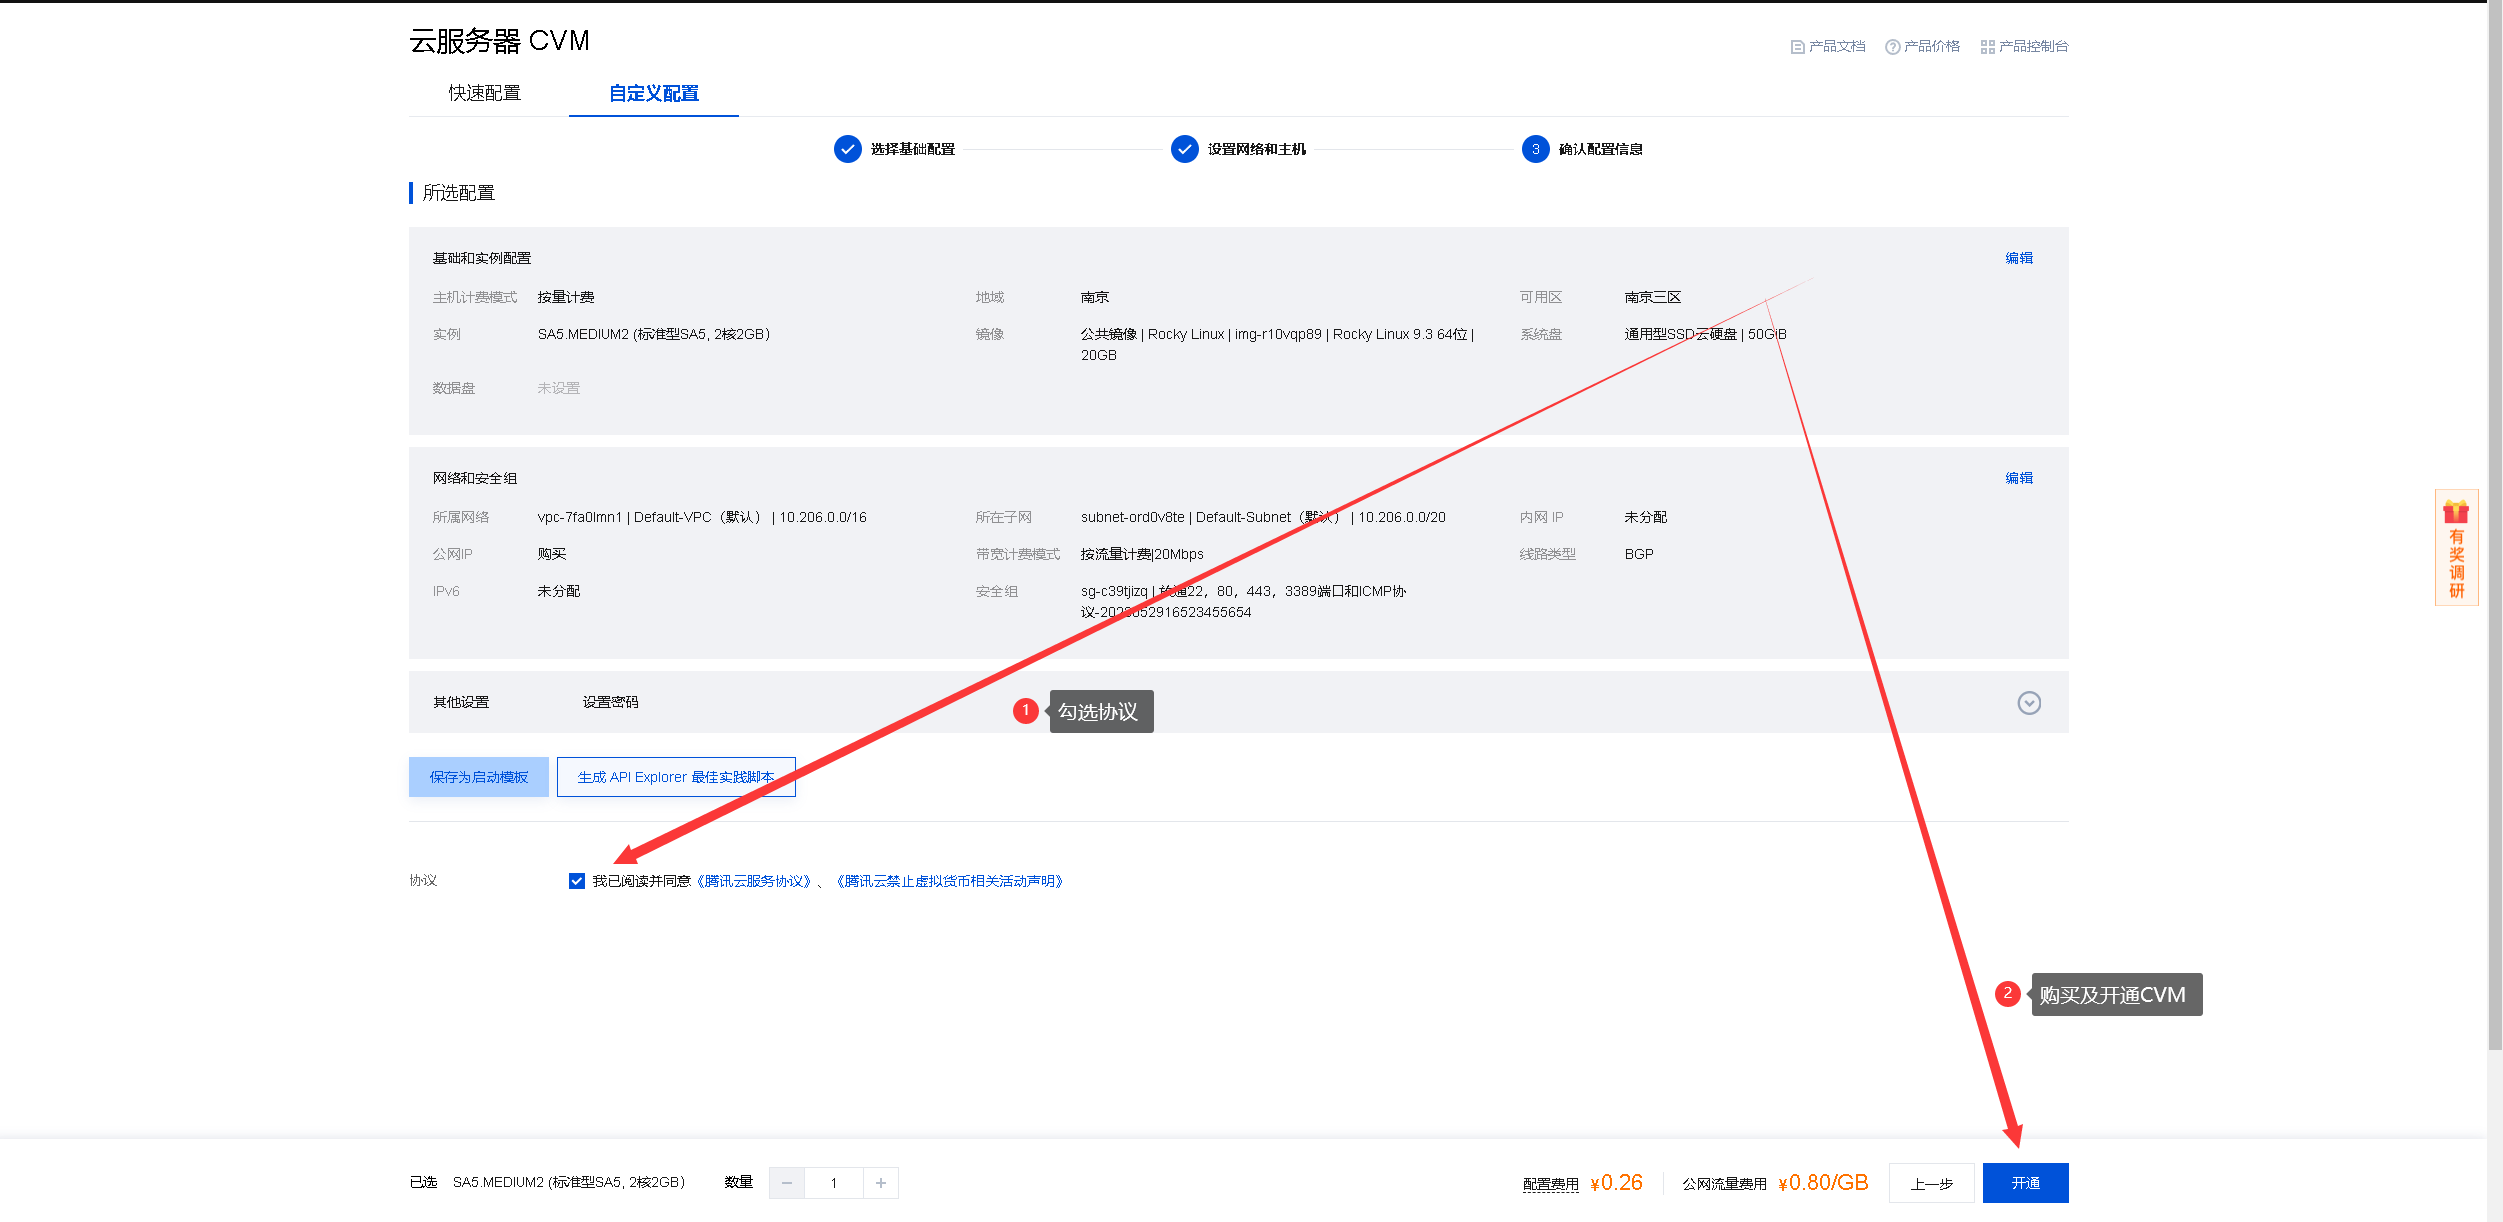Open the 有奖调研 gift icon
The width and height of the screenshot is (2503, 1222).
pyautogui.click(x=2456, y=513)
